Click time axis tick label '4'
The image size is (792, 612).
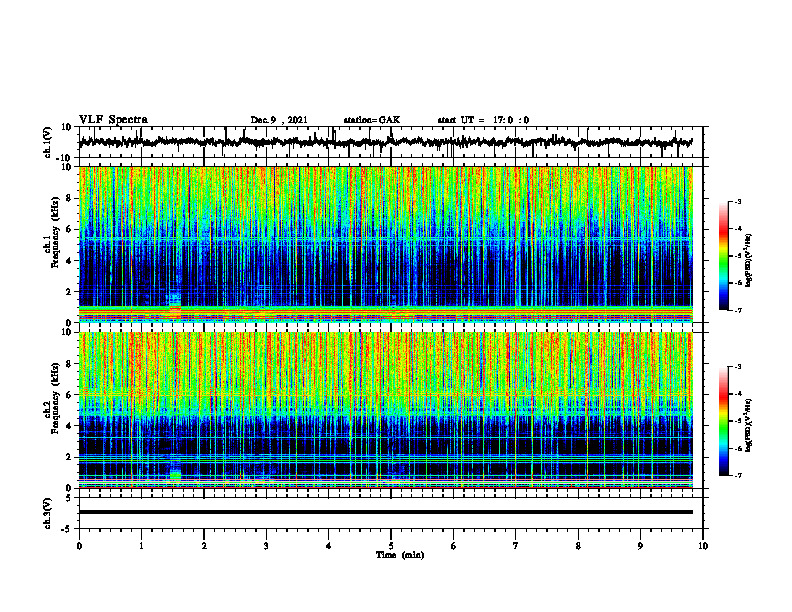[x=328, y=546]
